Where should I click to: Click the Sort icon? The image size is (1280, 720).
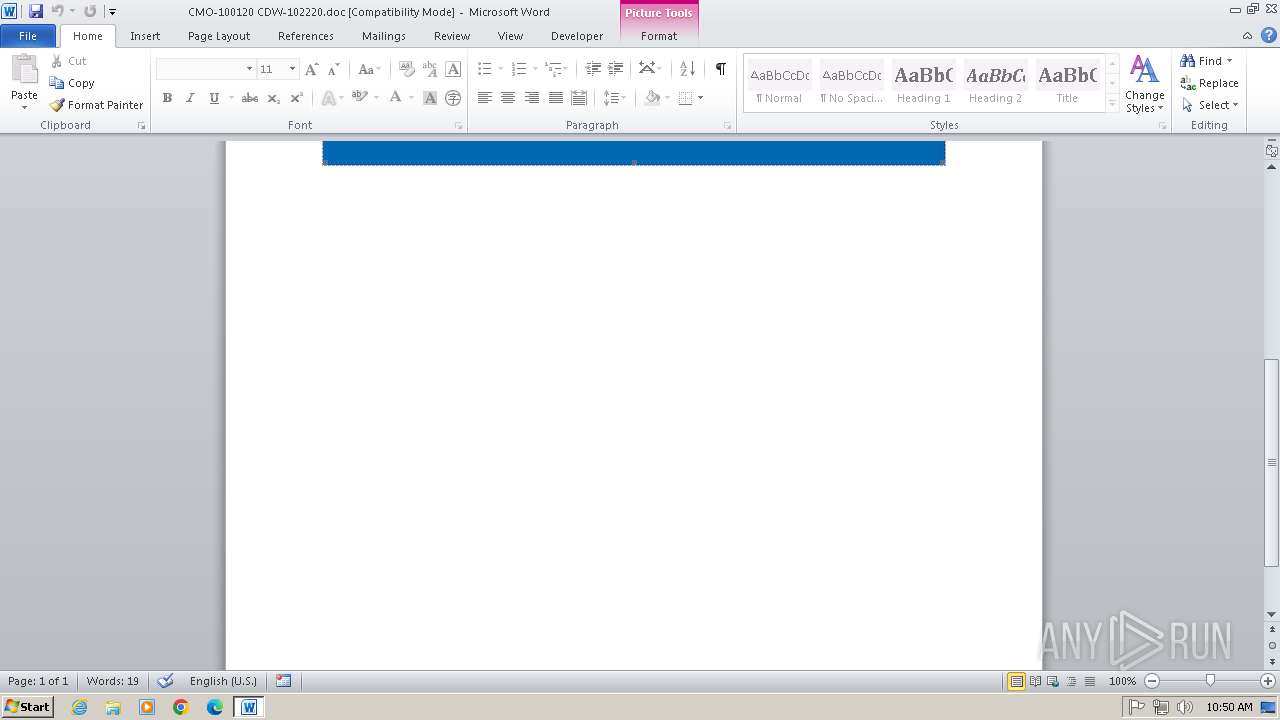coord(687,69)
